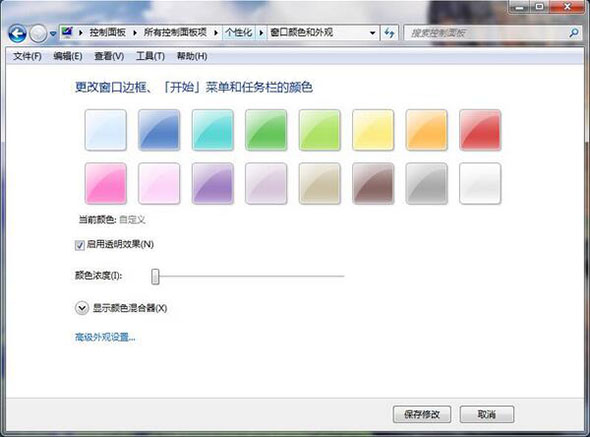Go to 个性化 breadcrumb
This screenshot has height=437, width=590.
[x=239, y=33]
